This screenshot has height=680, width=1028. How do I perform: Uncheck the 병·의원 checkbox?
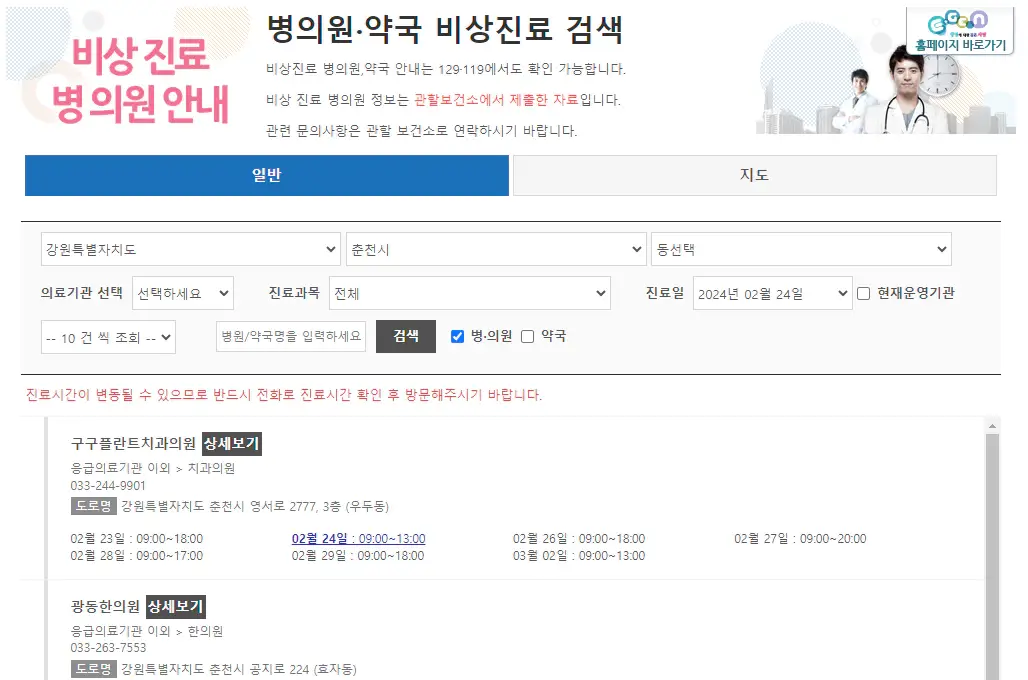coord(456,336)
